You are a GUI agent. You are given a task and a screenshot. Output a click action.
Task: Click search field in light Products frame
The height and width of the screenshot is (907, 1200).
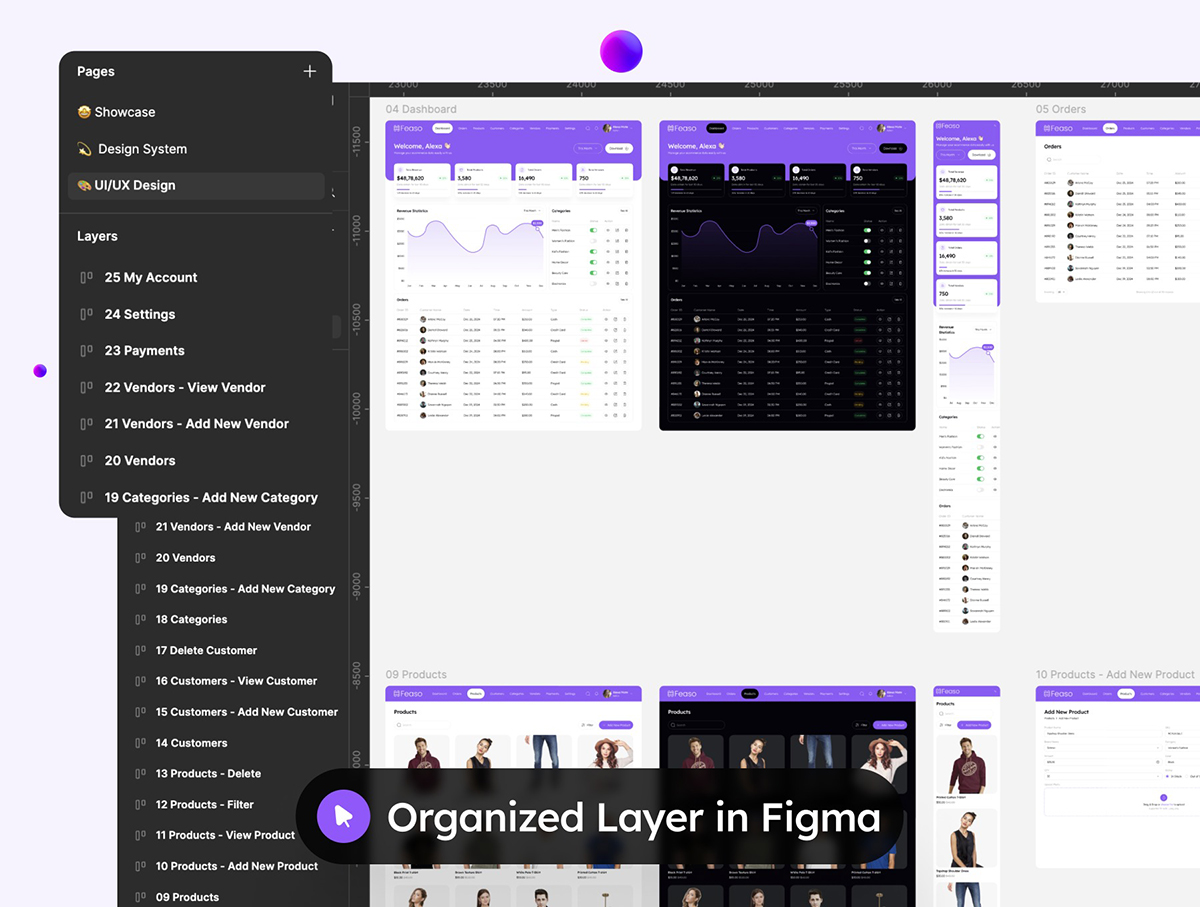point(421,724)
